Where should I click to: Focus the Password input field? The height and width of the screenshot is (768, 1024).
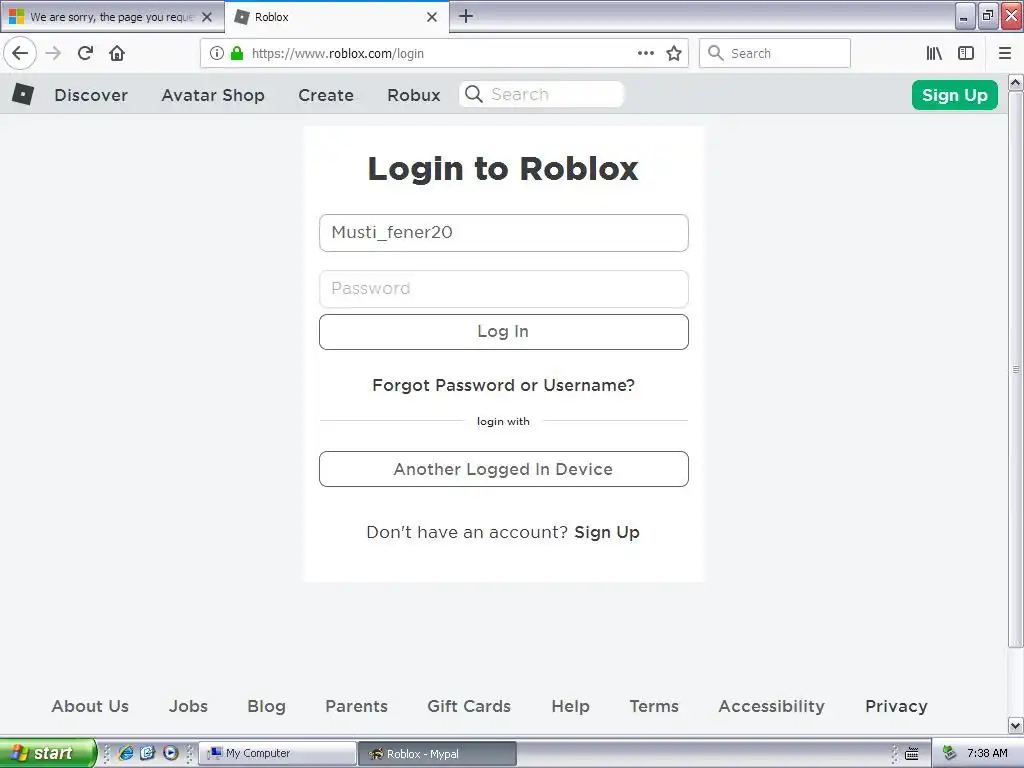(x=504, y=289)
